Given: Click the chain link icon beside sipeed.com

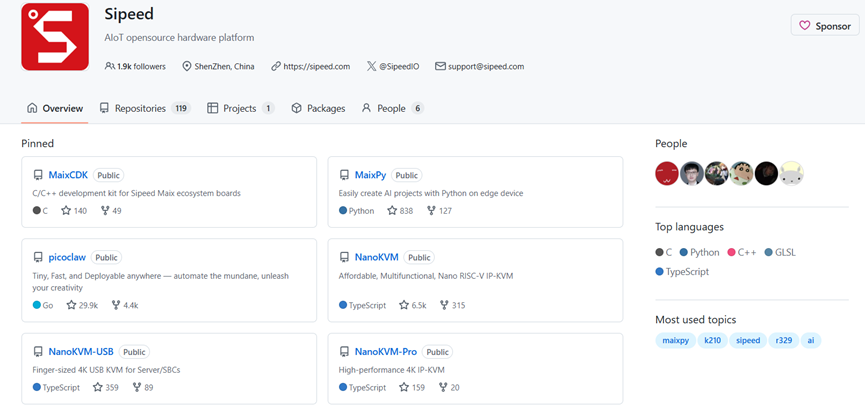Looking at the screenshot, I should point(276,66).
